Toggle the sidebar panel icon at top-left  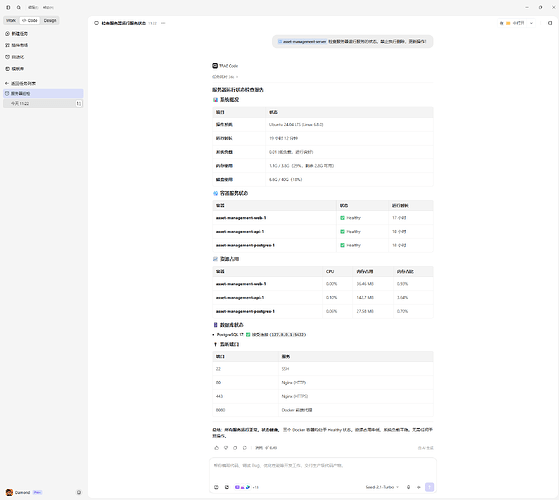[x=8, y=7]
